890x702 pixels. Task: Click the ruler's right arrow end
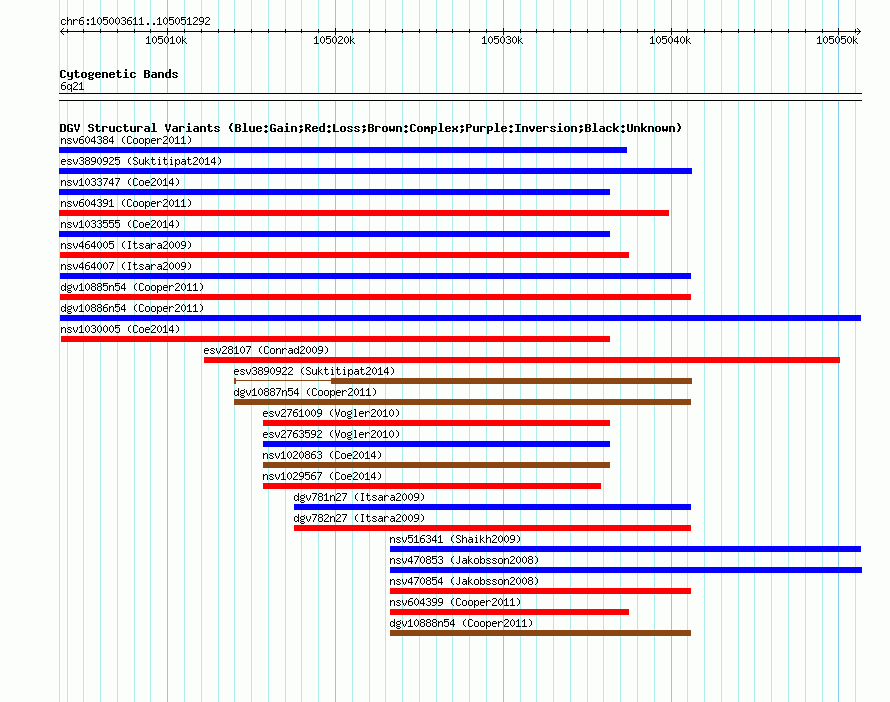coord(858,32)
